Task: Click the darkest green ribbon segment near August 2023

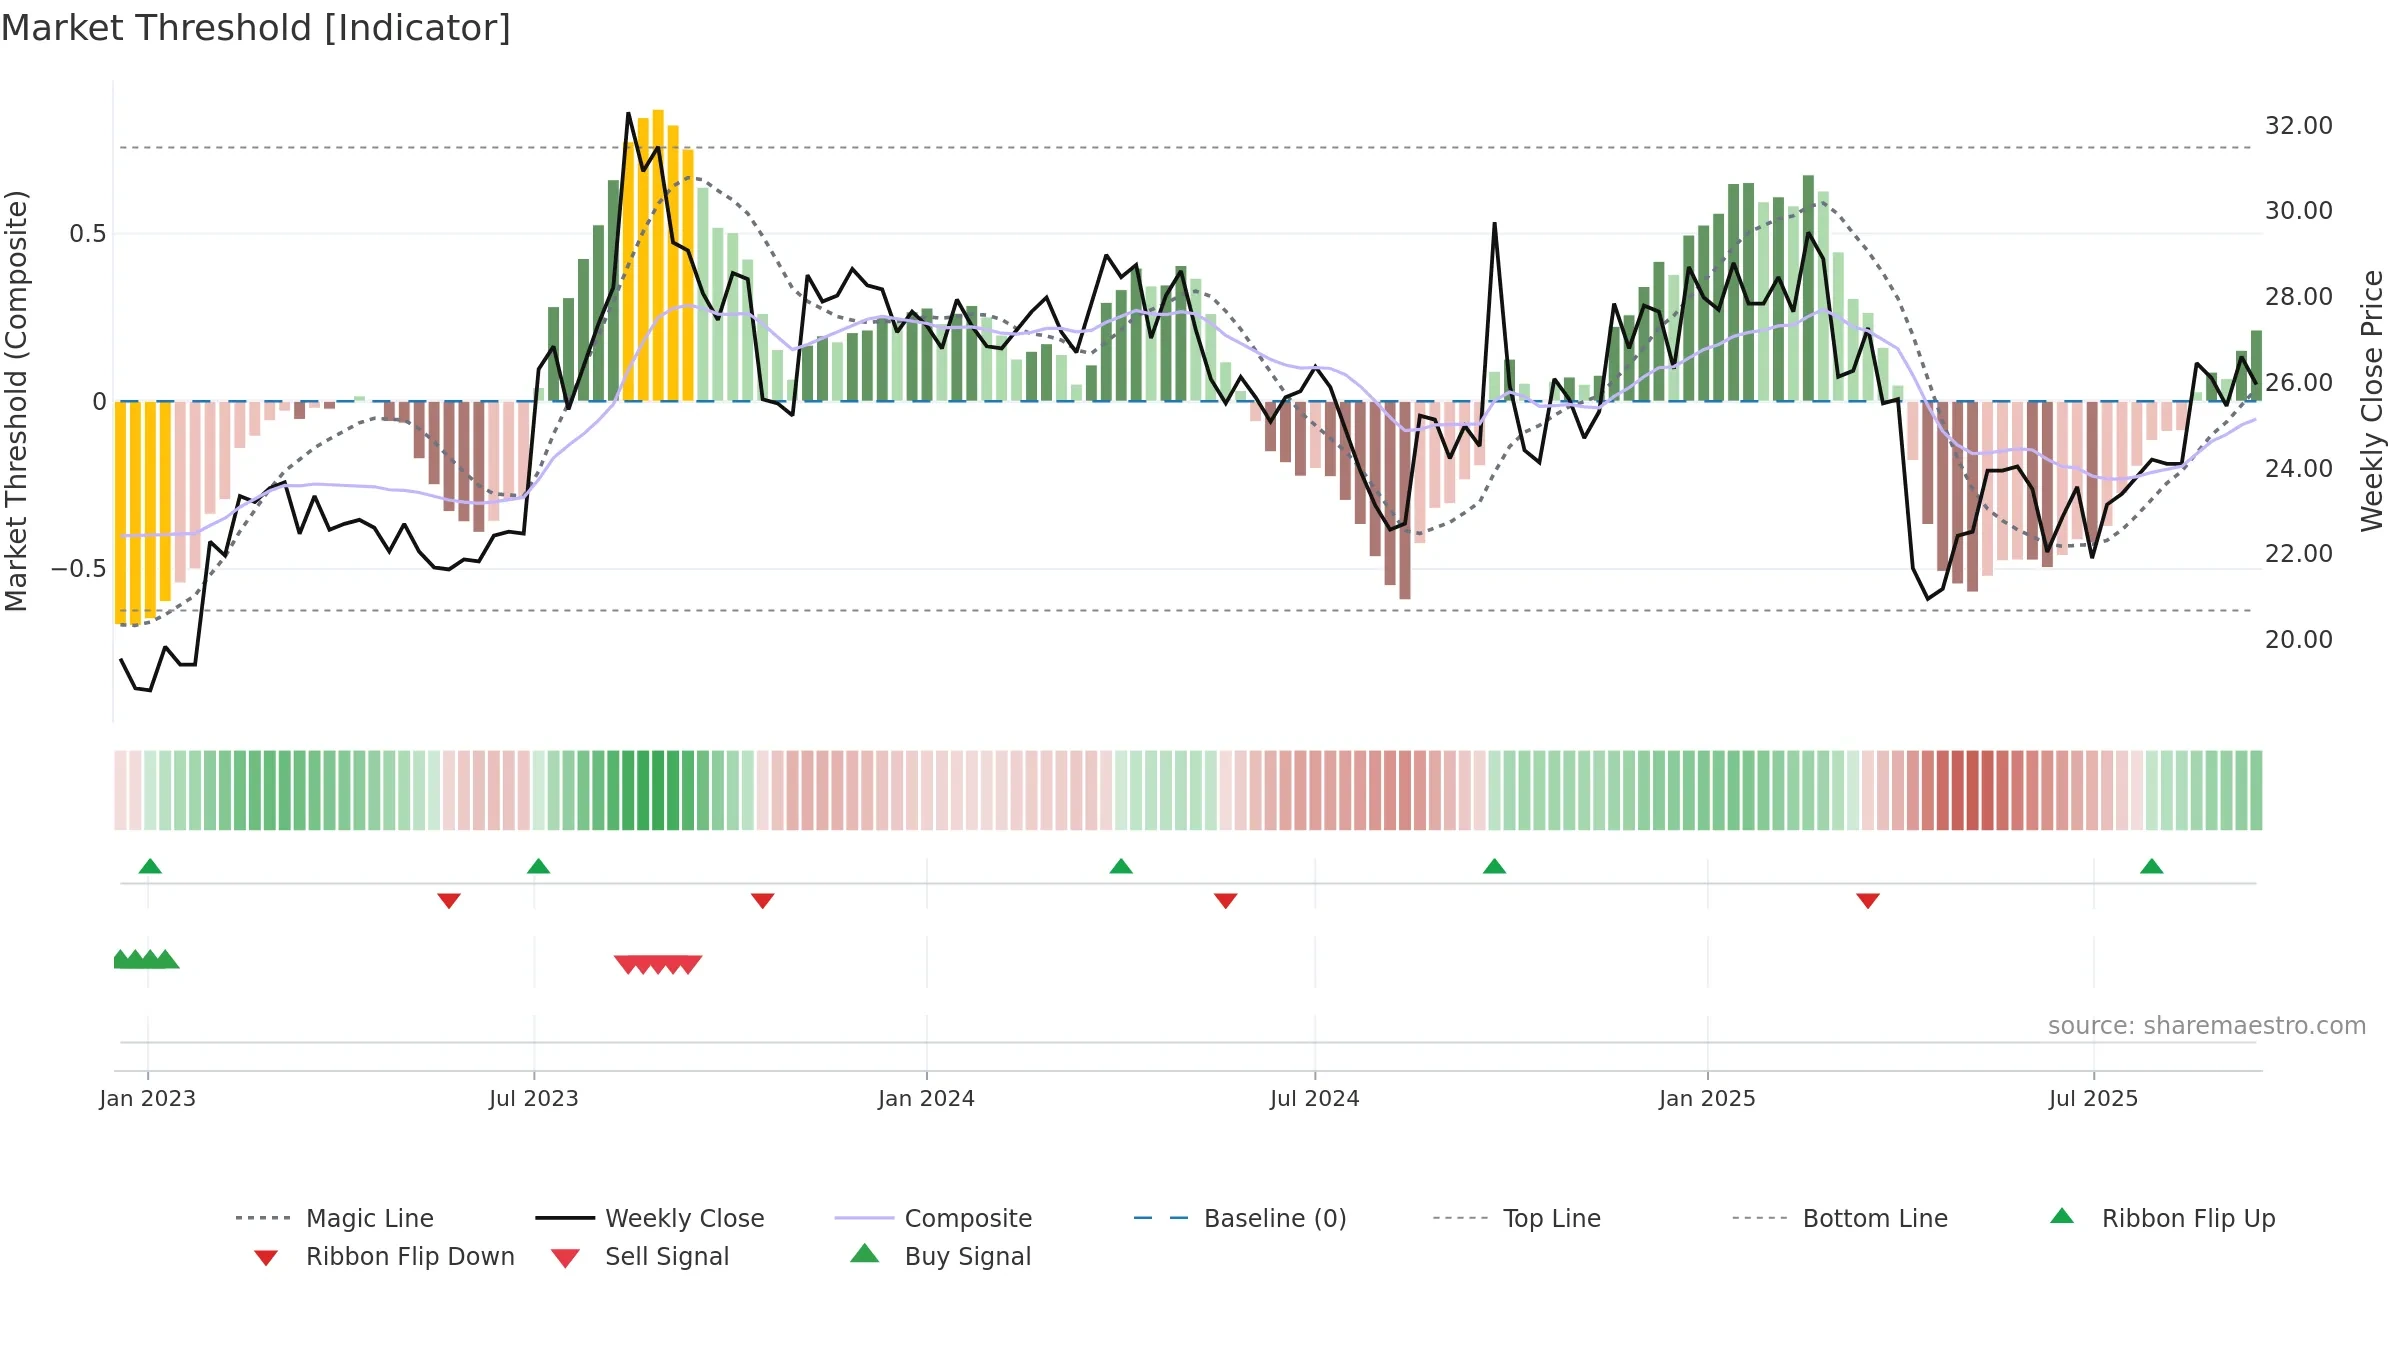Action: [x=658, y=790]
